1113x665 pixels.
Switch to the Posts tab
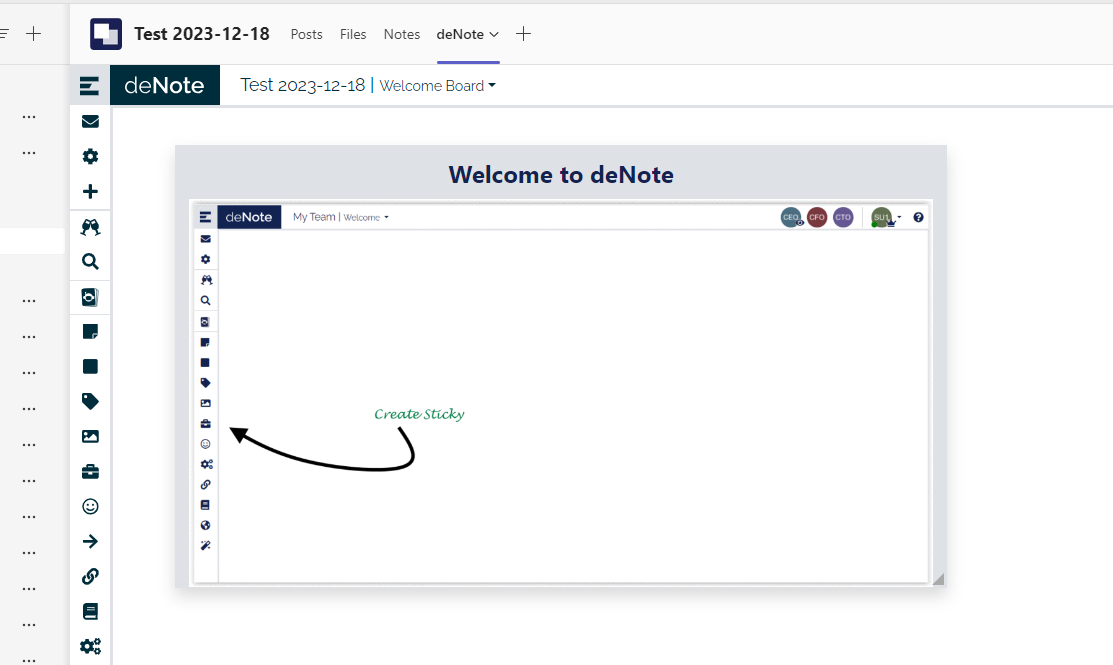pyautogui.click(x=307, y=34)
